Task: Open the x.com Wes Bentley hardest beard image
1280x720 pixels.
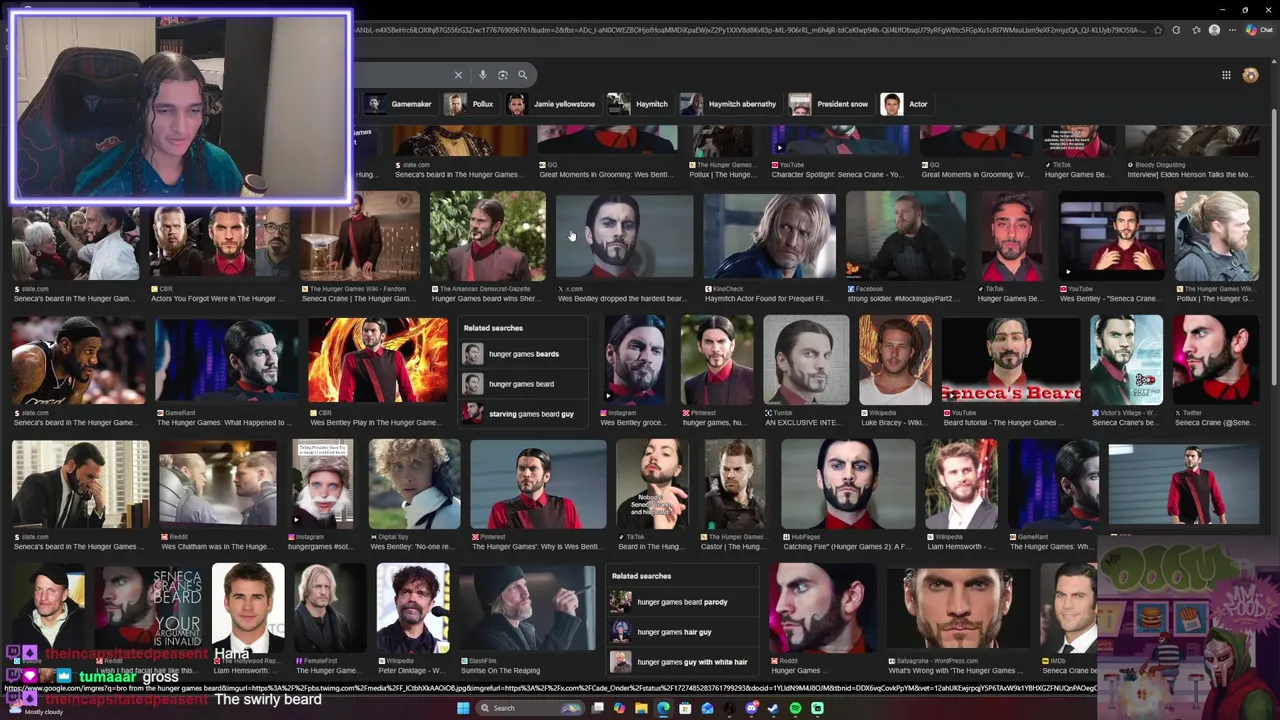Action: (624, 235)
